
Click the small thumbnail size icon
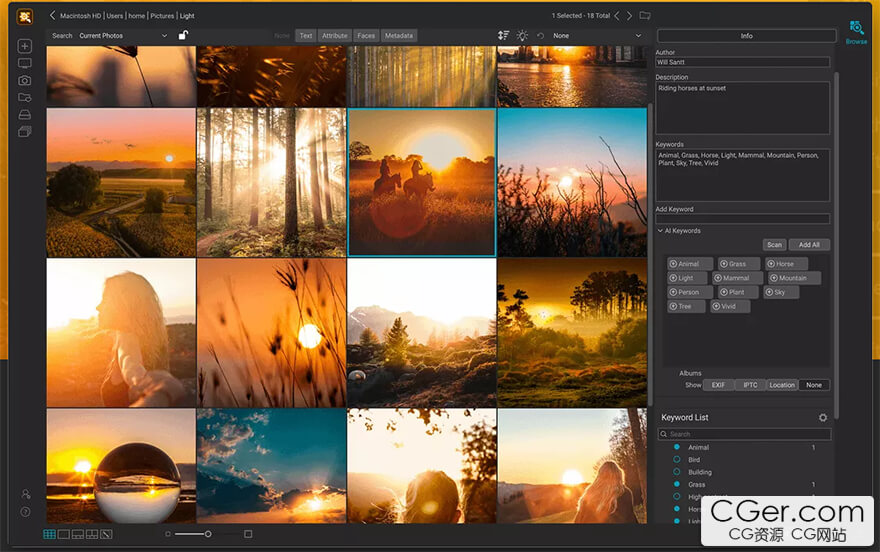tap(167, 534)
